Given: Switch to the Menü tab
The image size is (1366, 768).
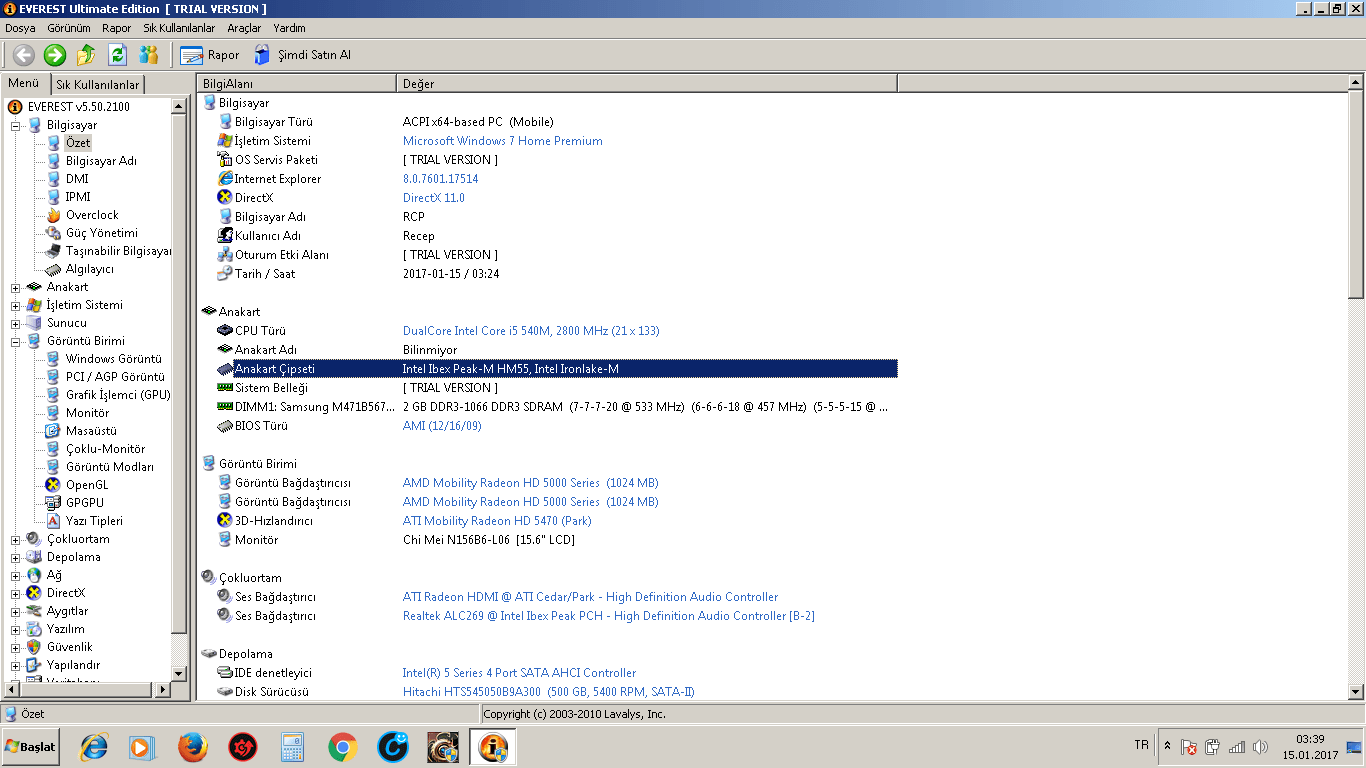Looking at the screenshot, I should coord(24,84).
